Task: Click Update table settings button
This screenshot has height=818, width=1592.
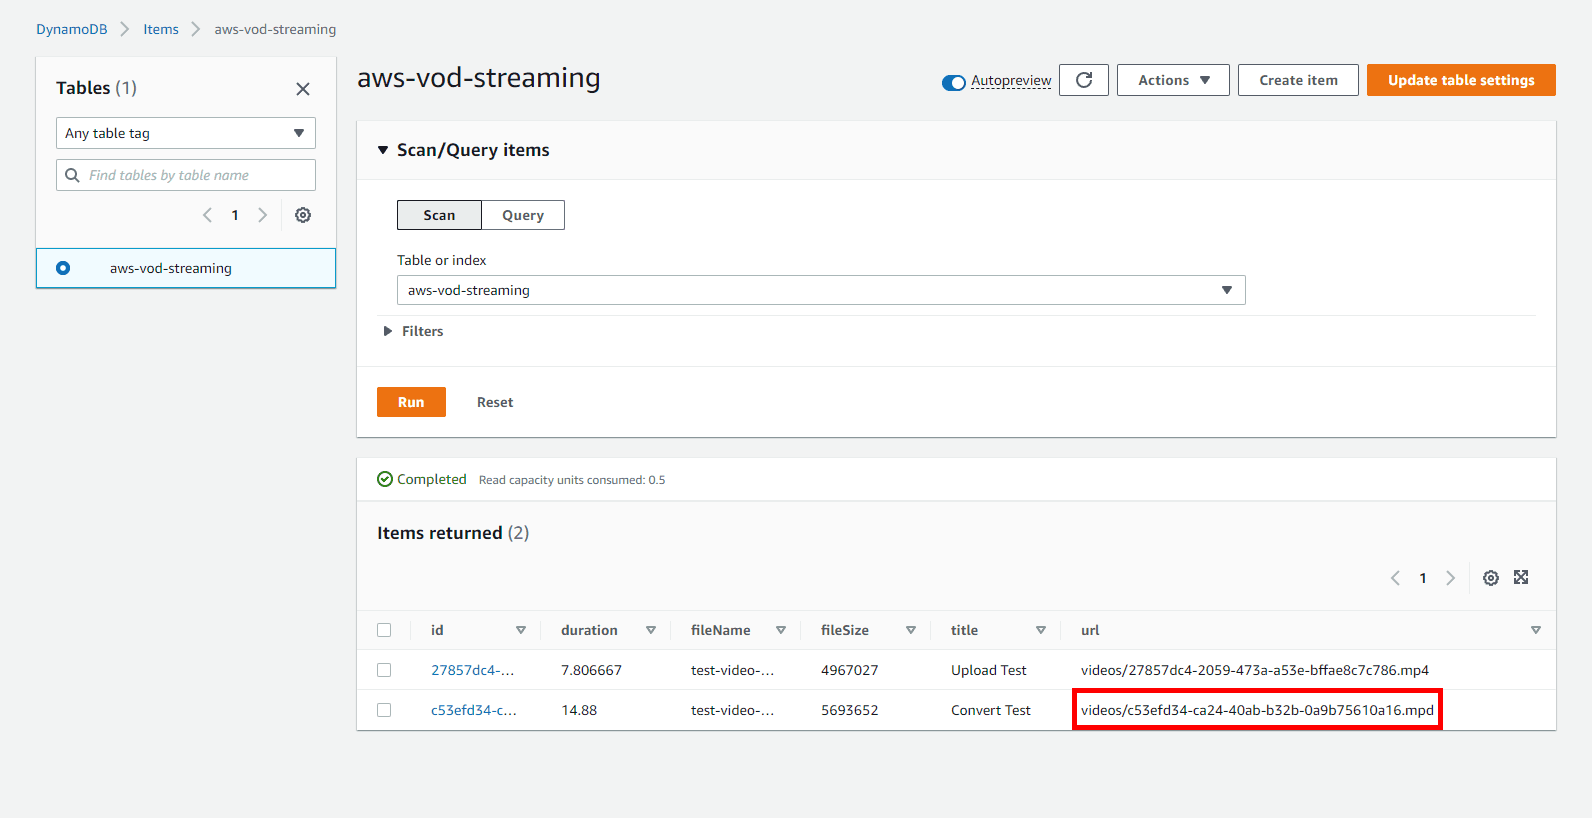Action: (x=1461, y=80)
